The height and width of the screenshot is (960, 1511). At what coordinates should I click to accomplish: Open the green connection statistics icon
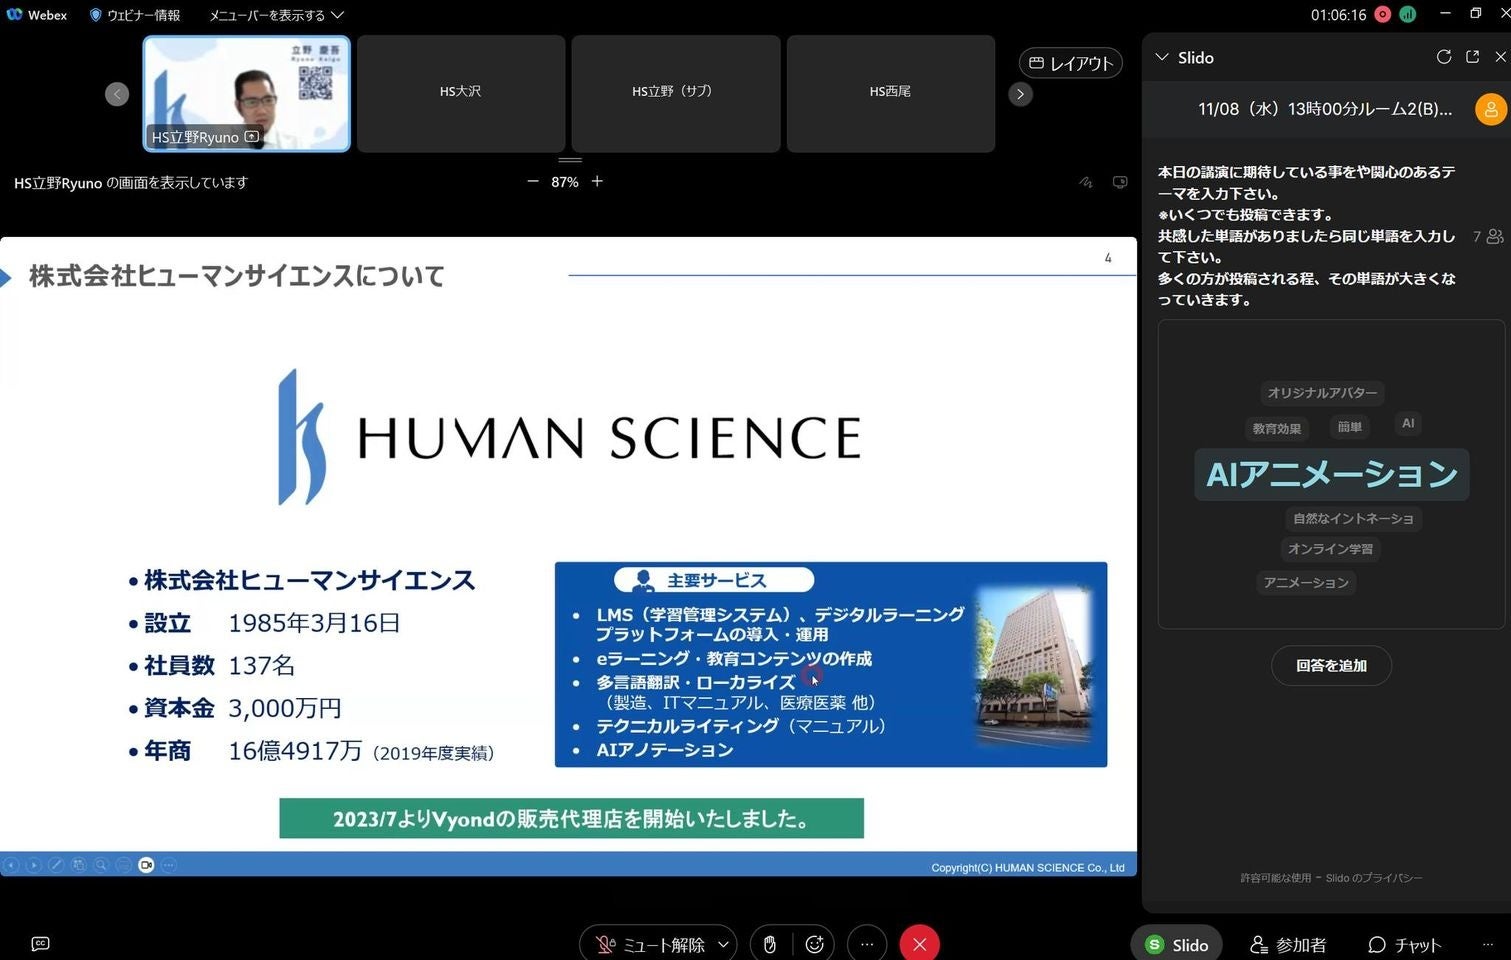coord(1408,14)
